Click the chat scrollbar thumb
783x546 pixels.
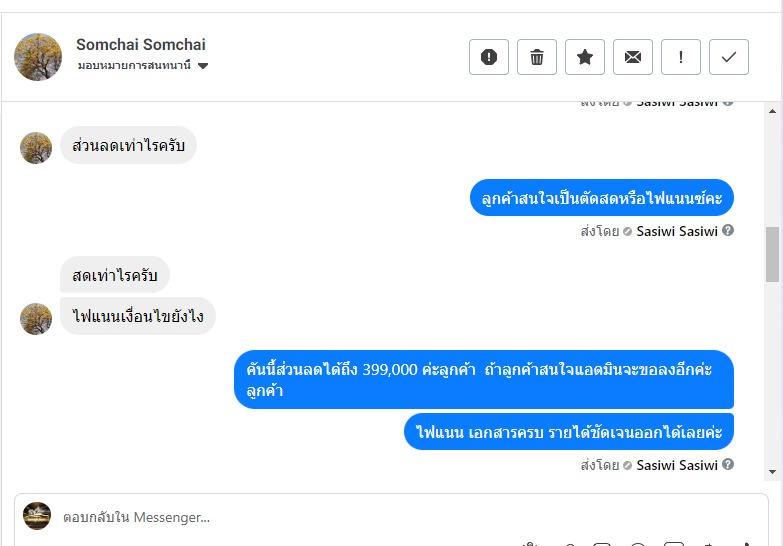click(x=772, y=254)
